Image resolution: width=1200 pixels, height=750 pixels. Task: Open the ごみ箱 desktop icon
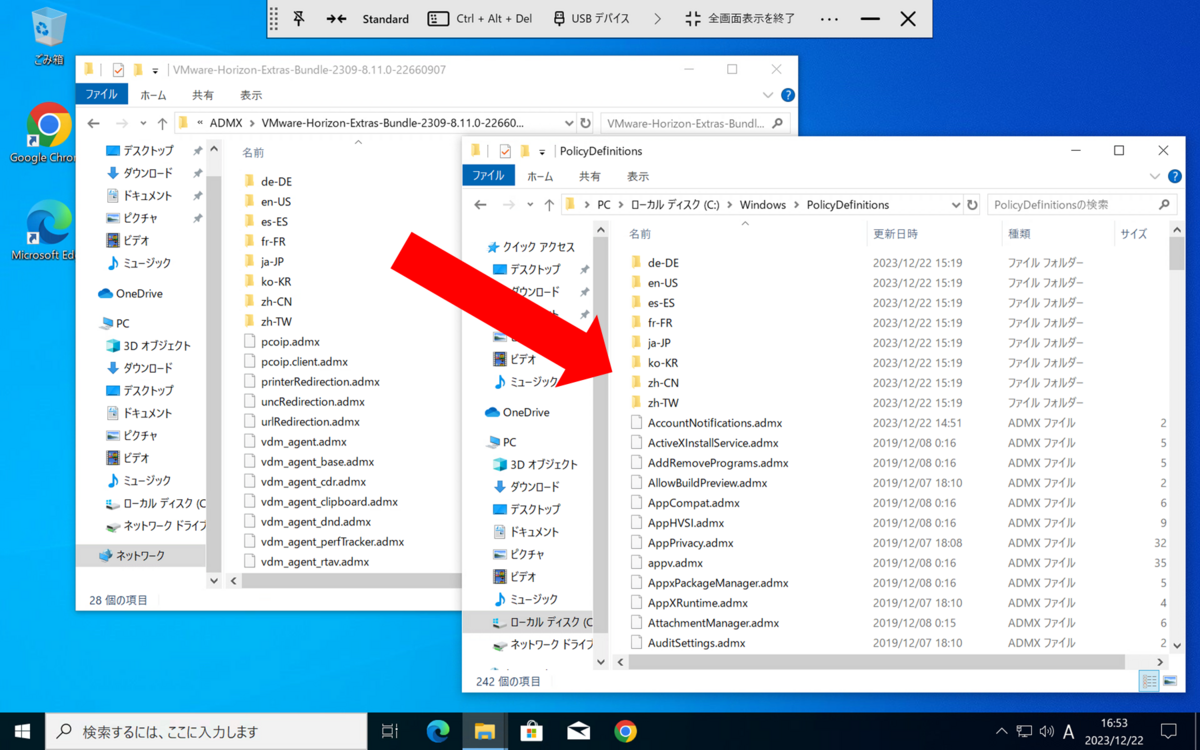(48, 36)
